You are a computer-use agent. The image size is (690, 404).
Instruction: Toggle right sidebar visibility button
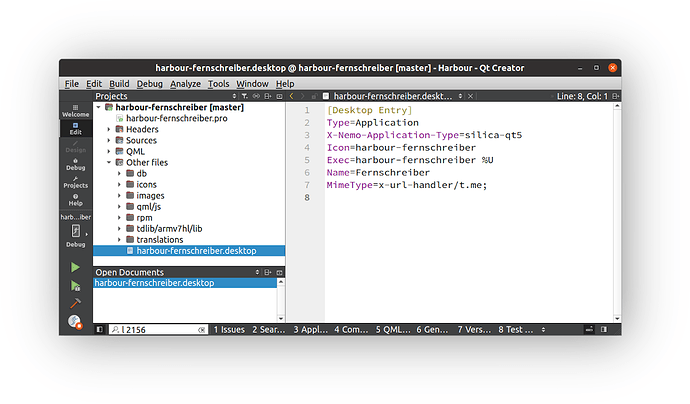[604, 329]
